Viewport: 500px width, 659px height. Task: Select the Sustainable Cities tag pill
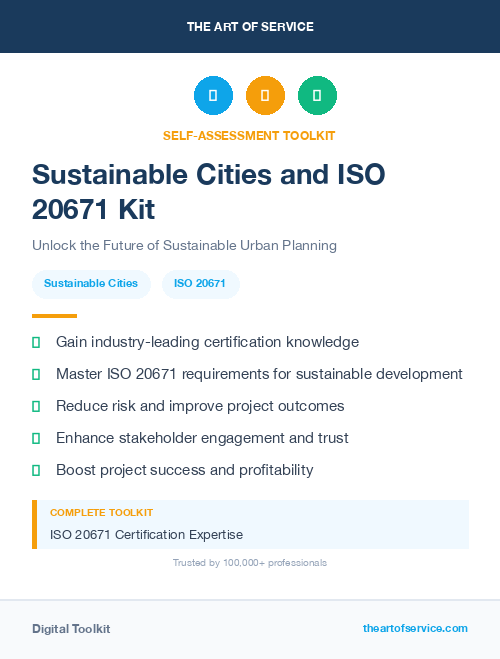[x=91, y=284]
